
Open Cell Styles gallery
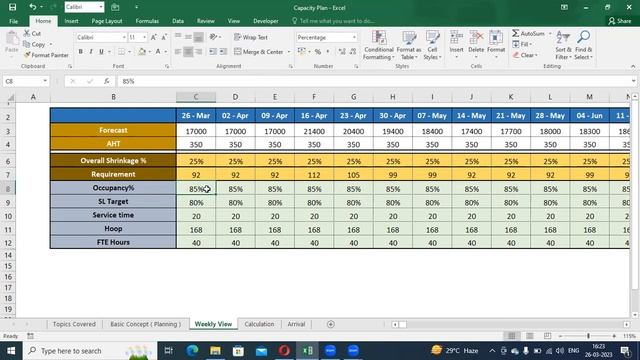[432, 45]
